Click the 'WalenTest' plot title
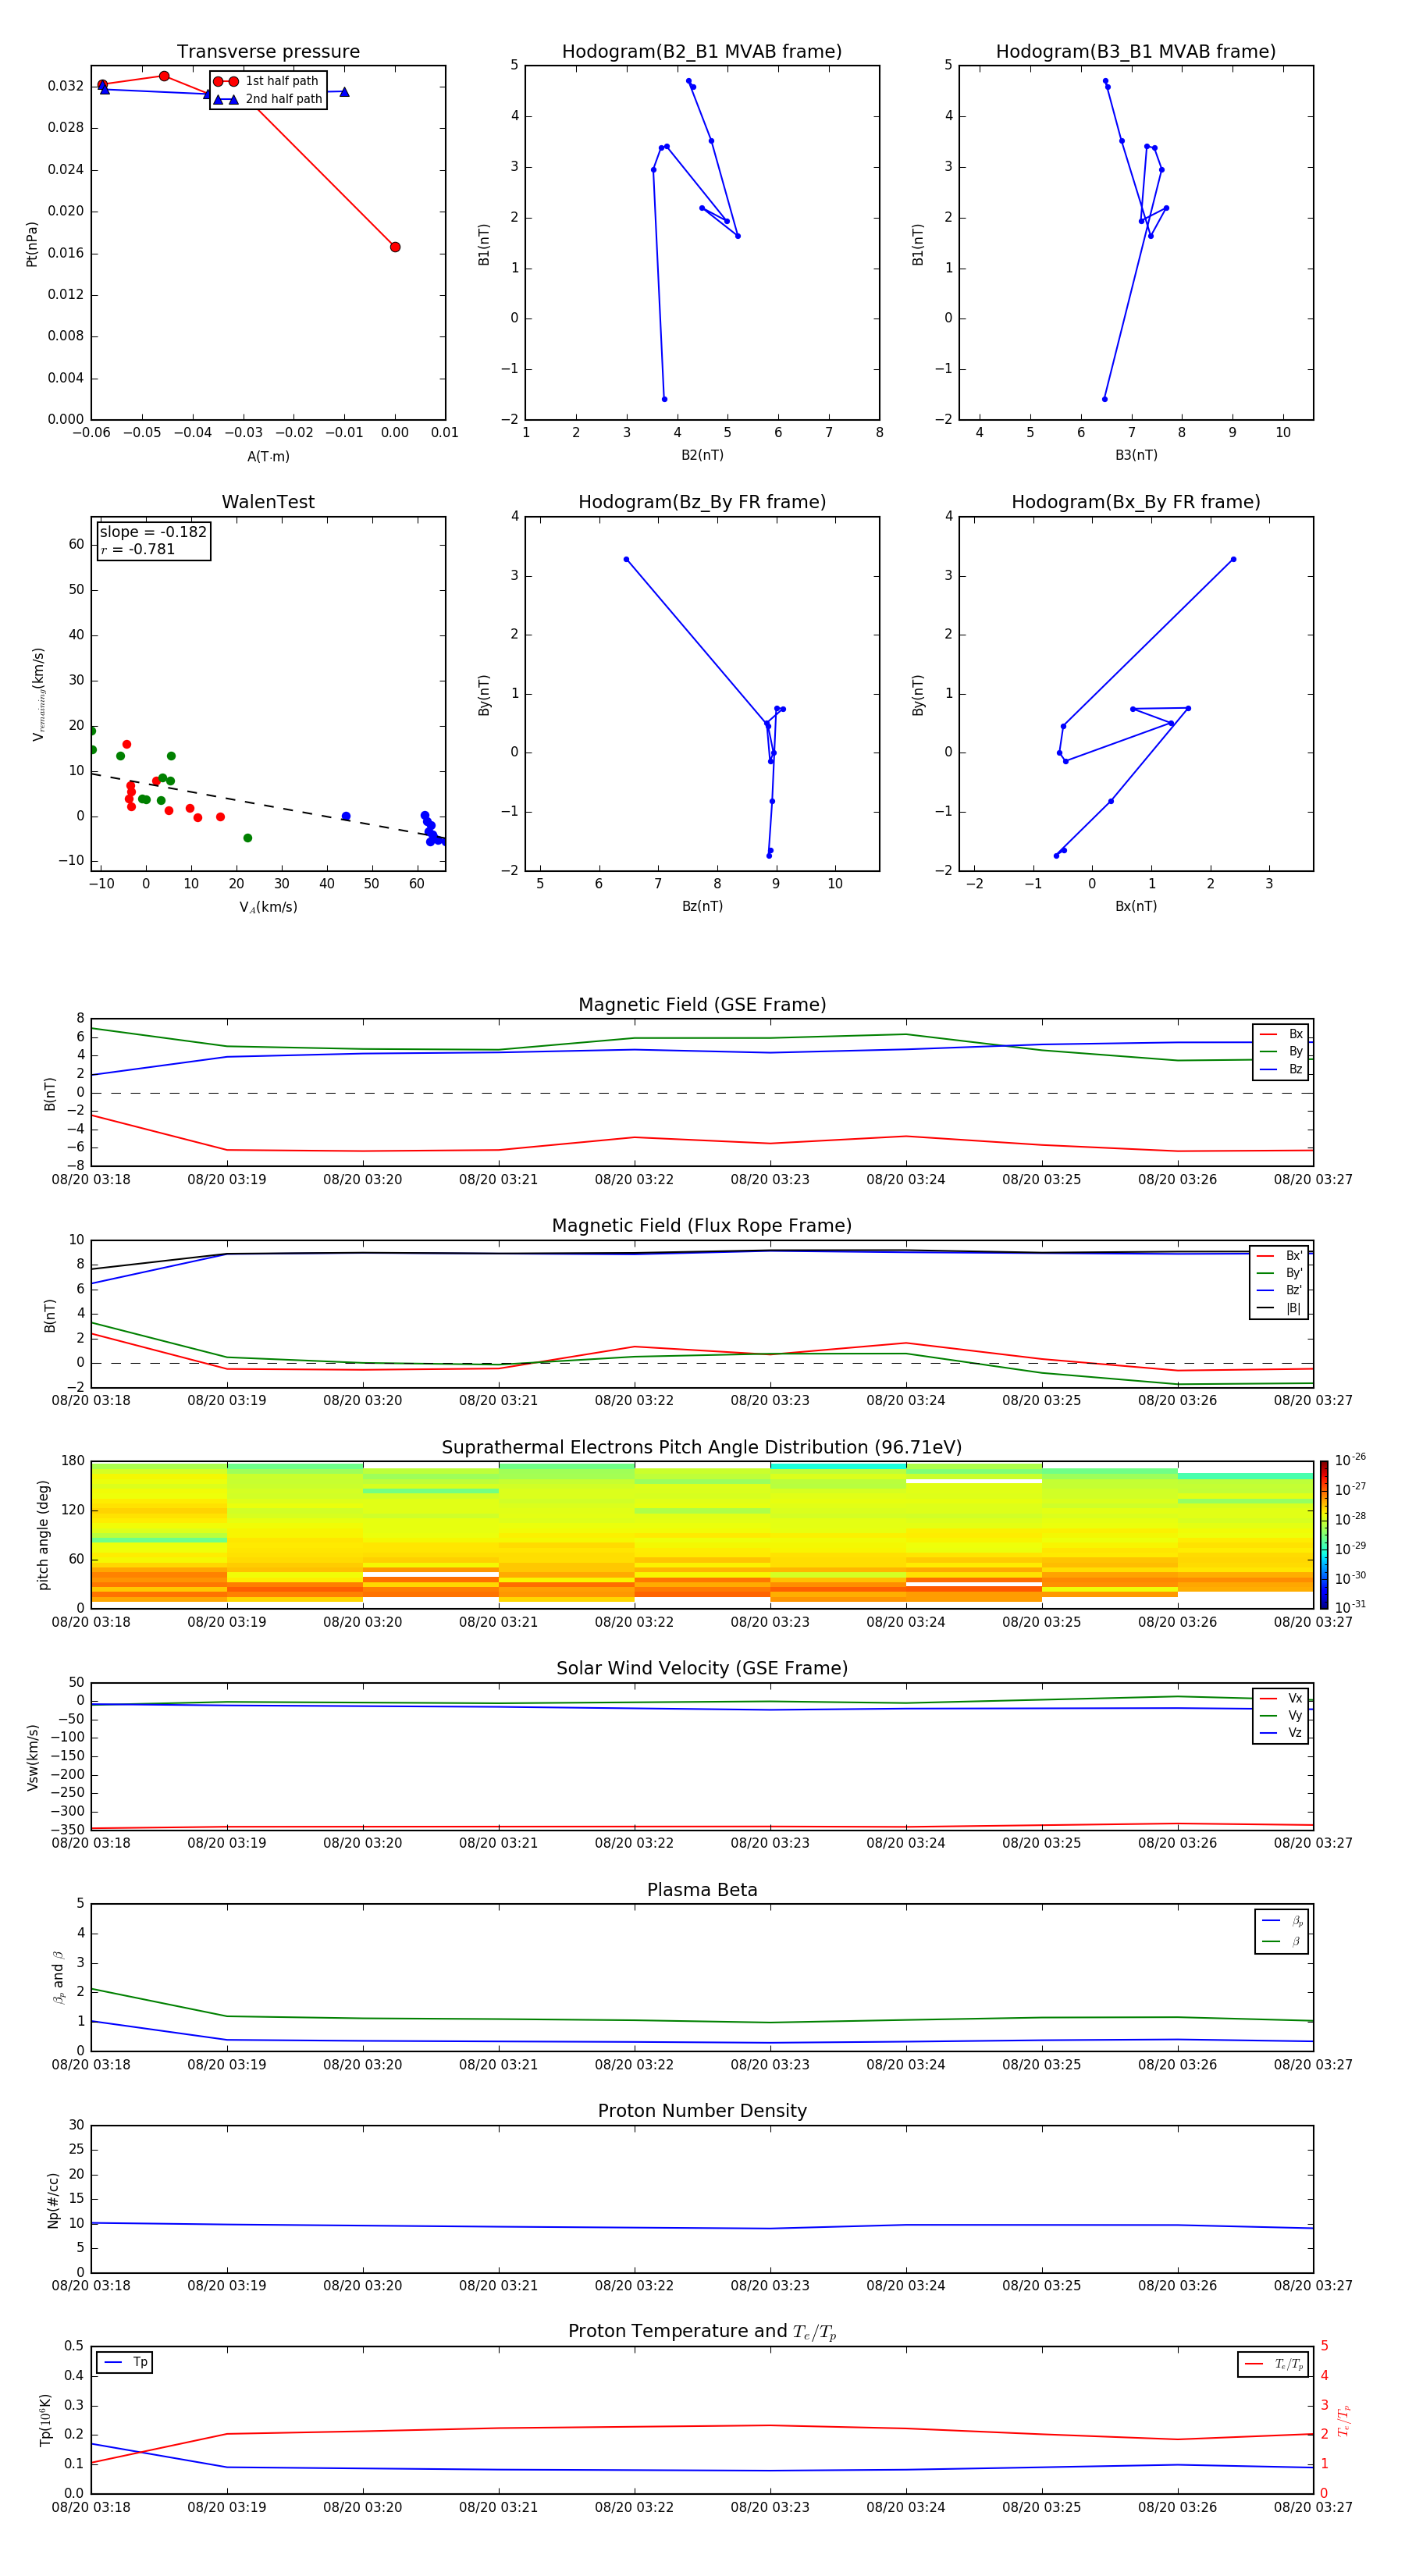The height and width of the screenshot is (2576, 1405). [268, 502]
